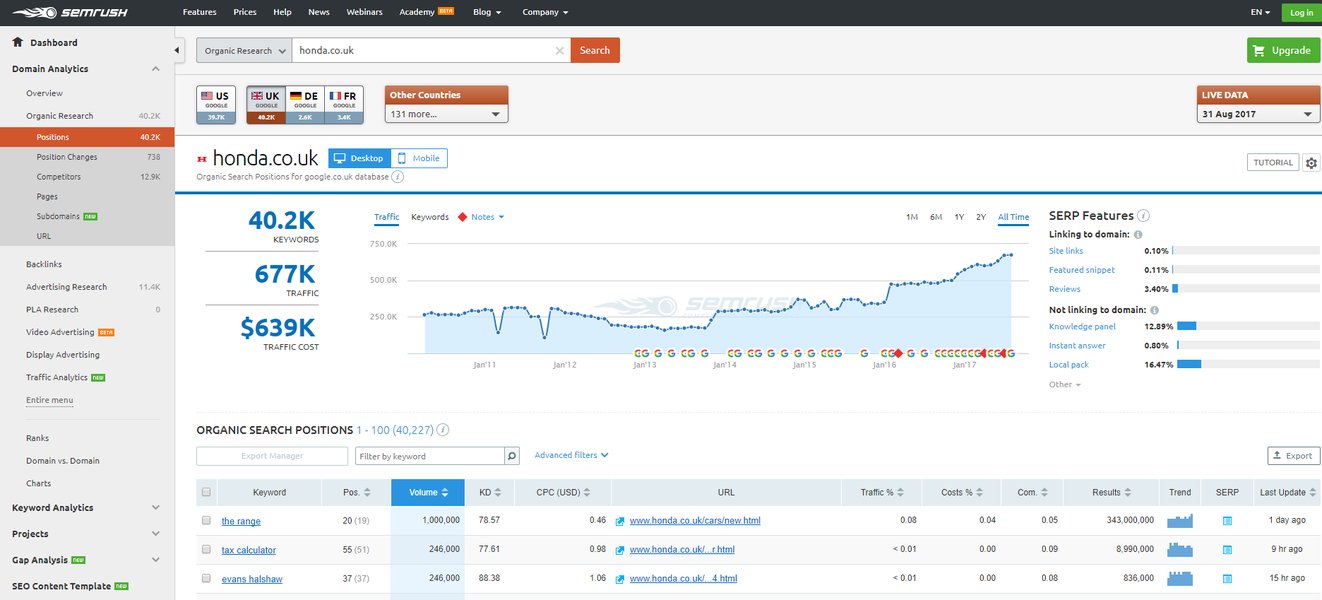The height and width of the screenshot is (600, 1322).
Task: Show the Keywords chart tab
Action: click(430, 217)
